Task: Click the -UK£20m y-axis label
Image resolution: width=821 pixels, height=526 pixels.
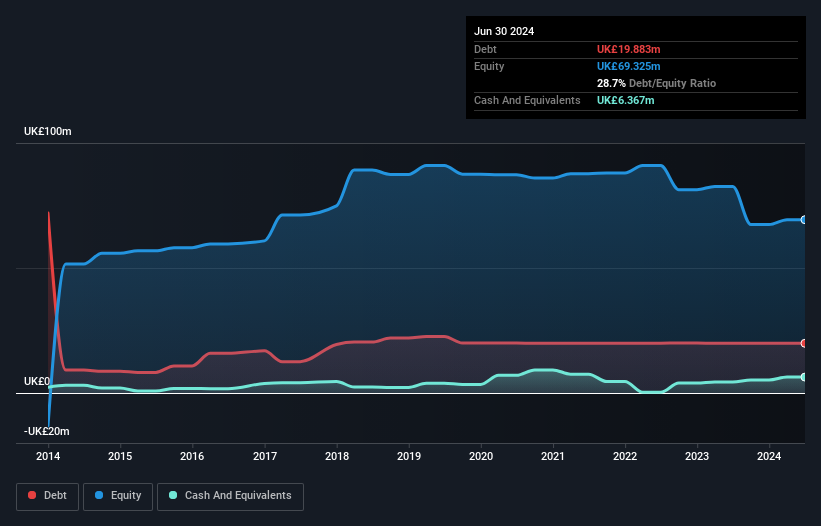Action: [x=47, y=431]
